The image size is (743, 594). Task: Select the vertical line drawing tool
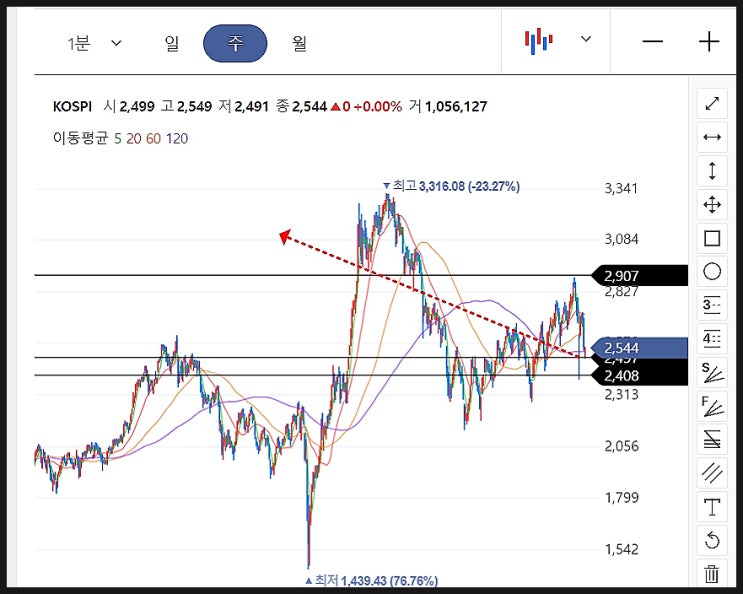point(712,171)
